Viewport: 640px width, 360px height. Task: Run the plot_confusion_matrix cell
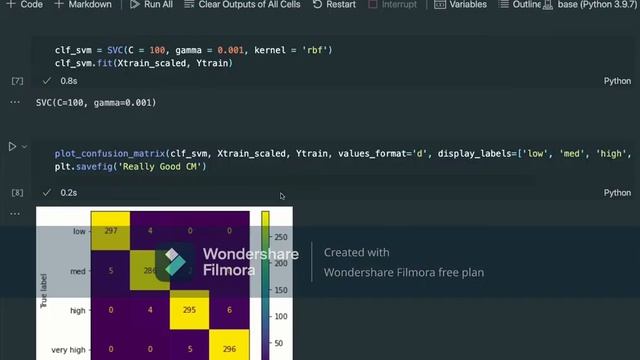tap(12, 147)
